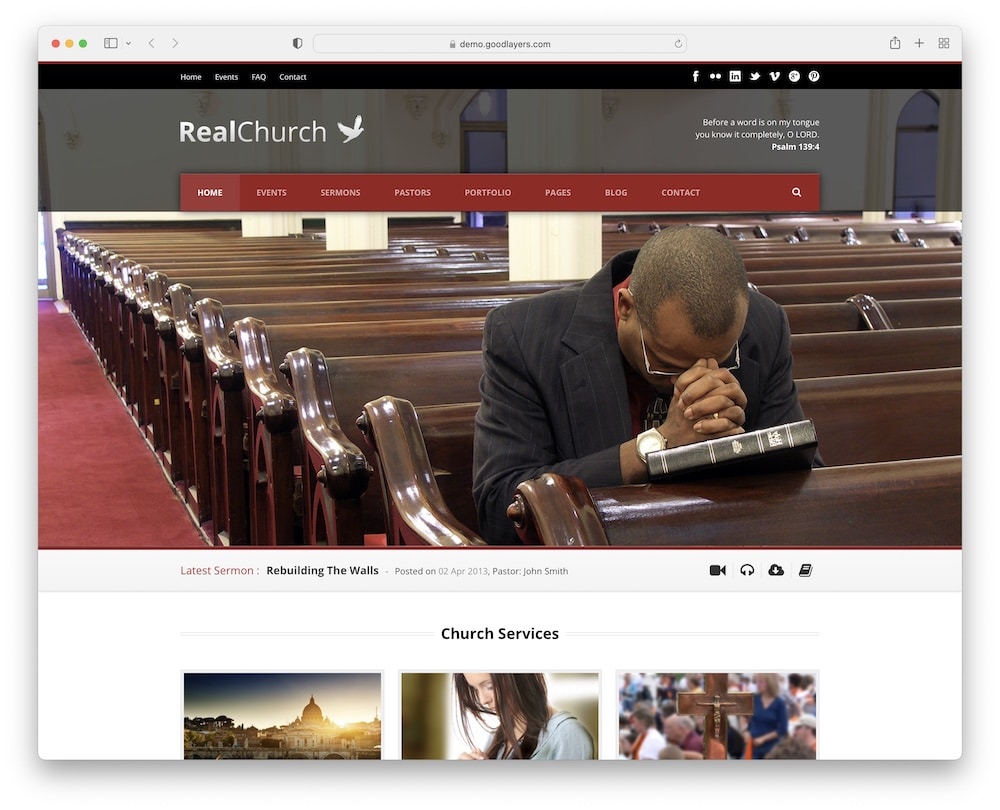The height and width of the screenshot is (810, 1000).
Task: Download sermon with cloud download icon
Action: click(x=776, y=570)
